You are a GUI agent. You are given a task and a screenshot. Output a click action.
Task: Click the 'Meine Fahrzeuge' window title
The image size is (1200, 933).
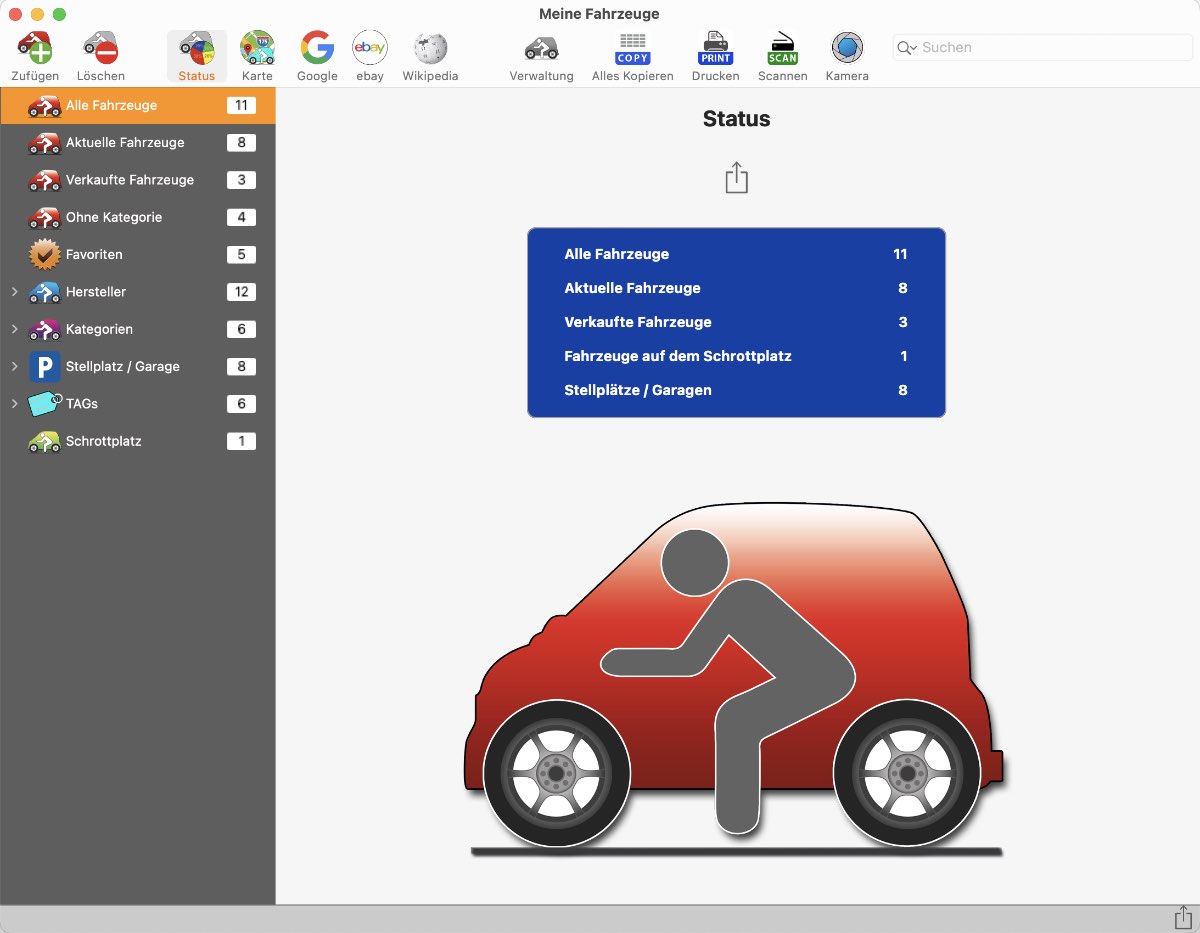click(x=599, y=14)
